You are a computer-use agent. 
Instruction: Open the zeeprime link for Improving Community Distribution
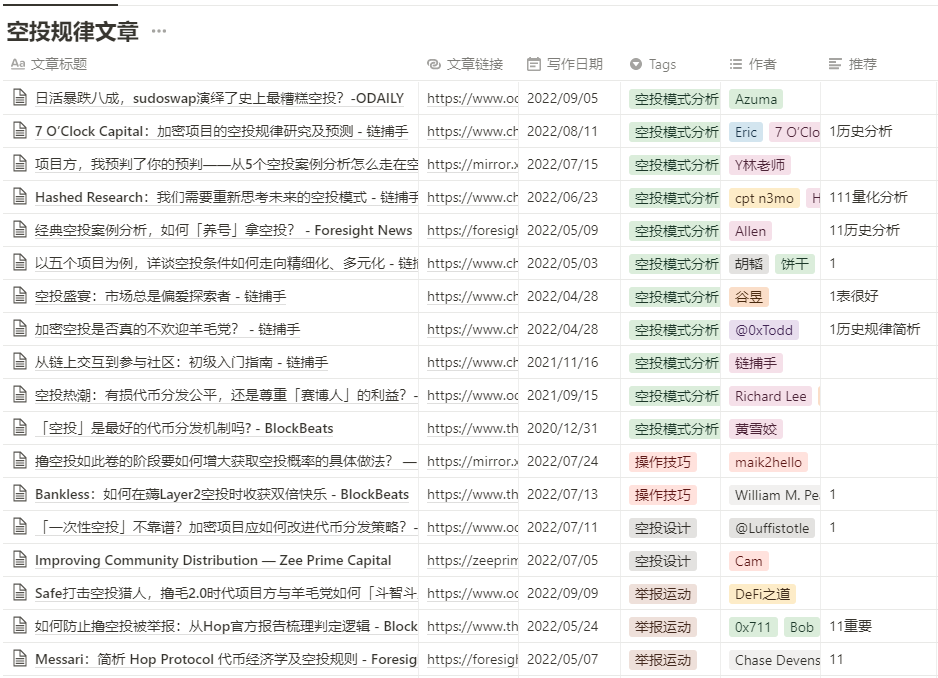pos(472,561)
